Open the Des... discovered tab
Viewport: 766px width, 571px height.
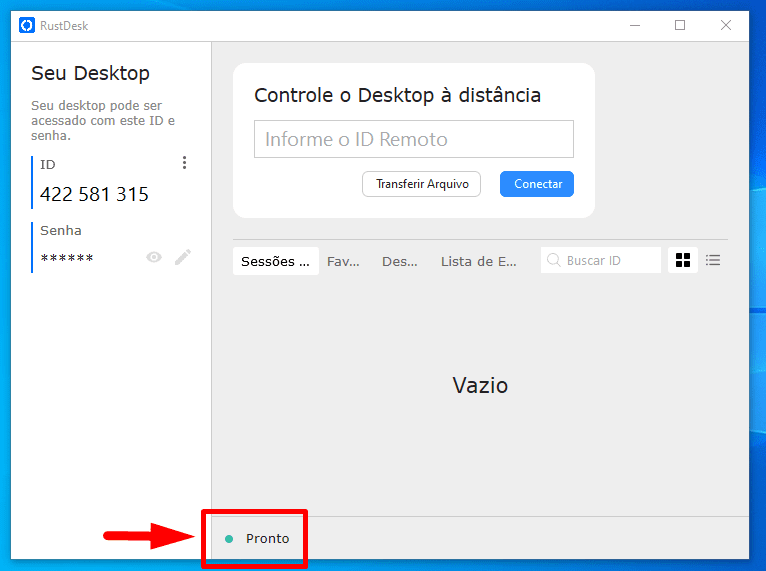(x=400, y=261)
